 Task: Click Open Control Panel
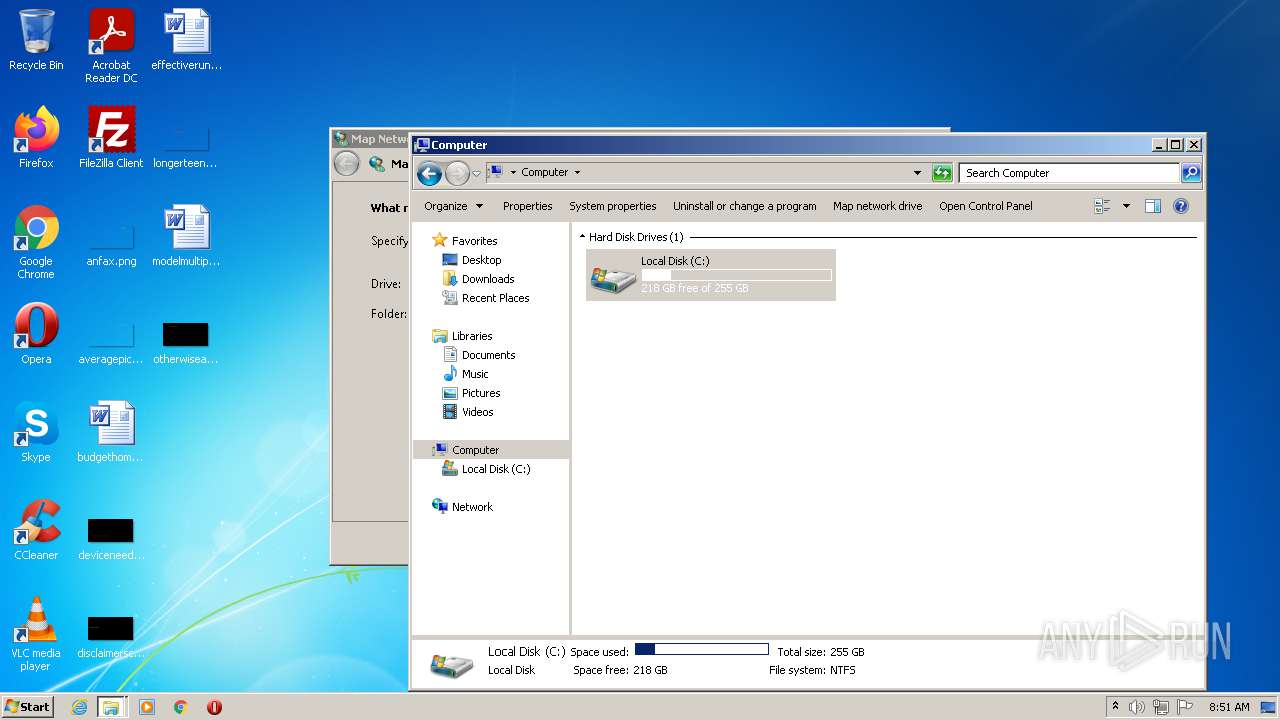[x=985, y=206]
